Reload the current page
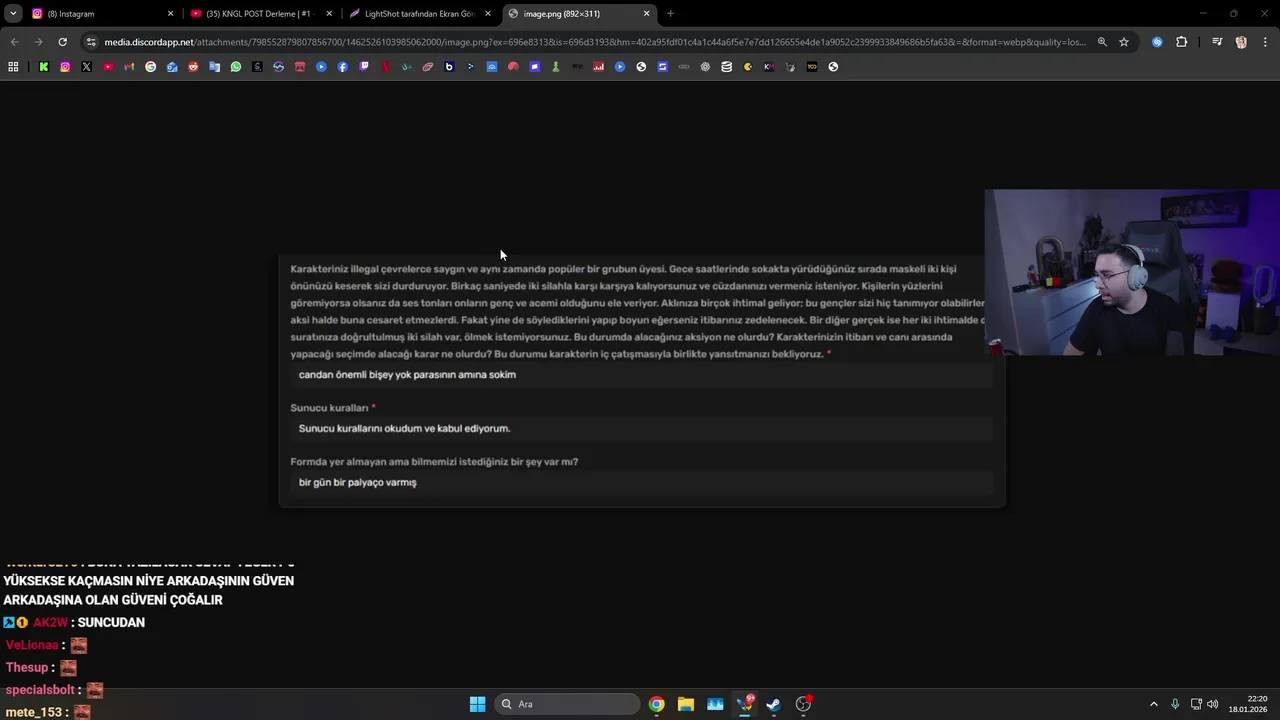 62,42
